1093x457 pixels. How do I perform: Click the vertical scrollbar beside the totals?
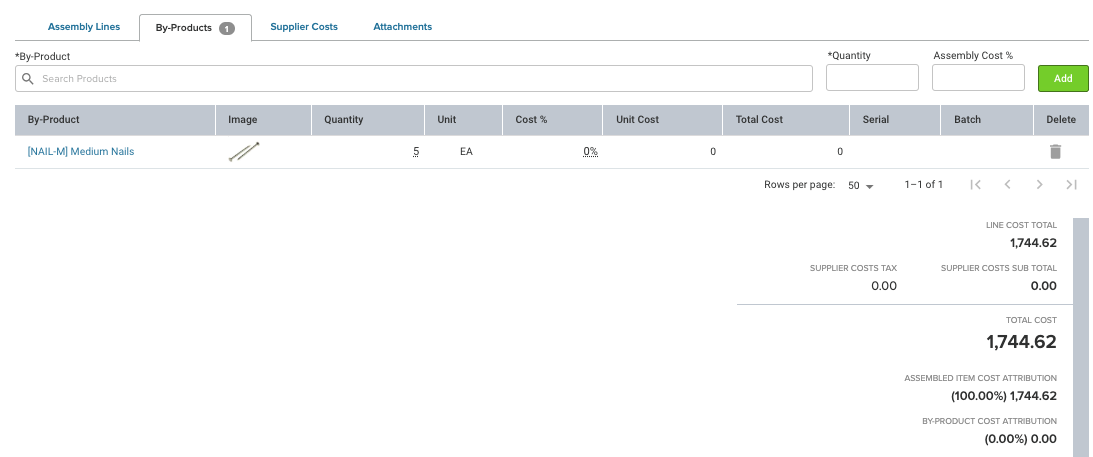click(x=1080, y=337)
